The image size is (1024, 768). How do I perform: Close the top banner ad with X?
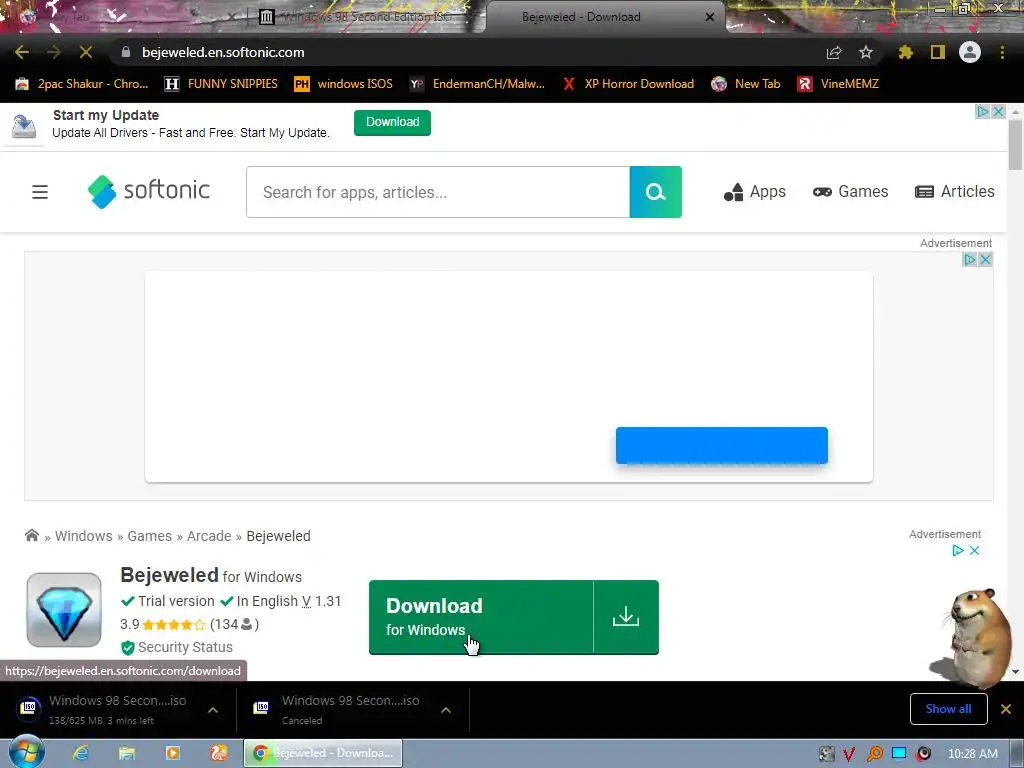[999, 112]
